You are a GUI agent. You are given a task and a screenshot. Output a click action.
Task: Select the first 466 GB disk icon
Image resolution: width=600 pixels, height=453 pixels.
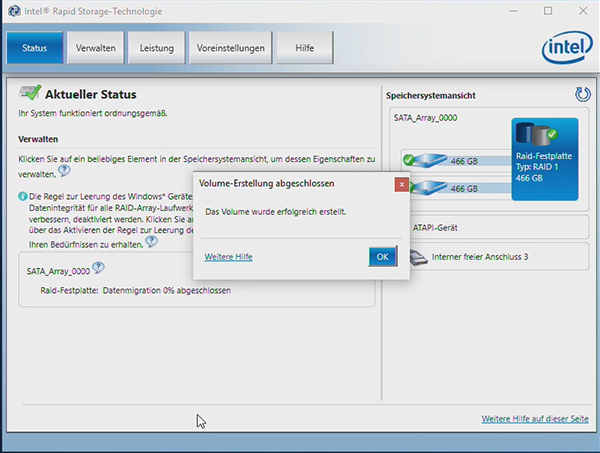(425, 160)
